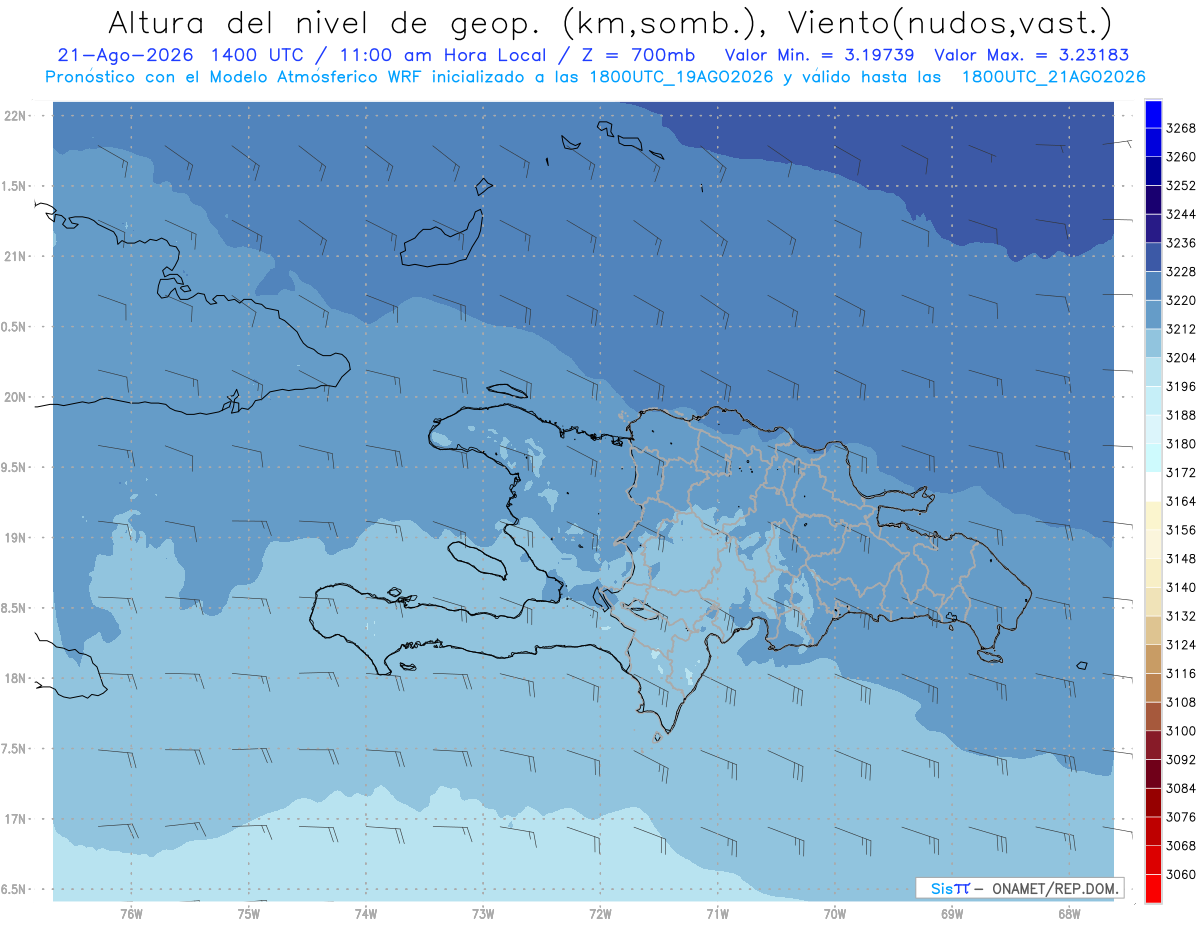The width and height of the screenshot is (1200, 927).
Task: Click the '3220' color bar value
Action: tap(1180, 300)
